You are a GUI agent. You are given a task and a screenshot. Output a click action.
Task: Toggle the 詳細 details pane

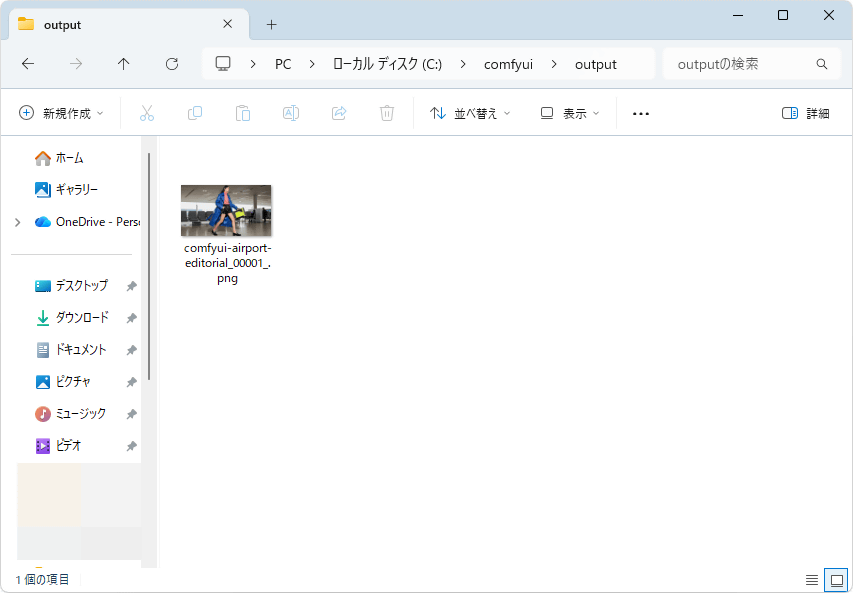(805, 113)
